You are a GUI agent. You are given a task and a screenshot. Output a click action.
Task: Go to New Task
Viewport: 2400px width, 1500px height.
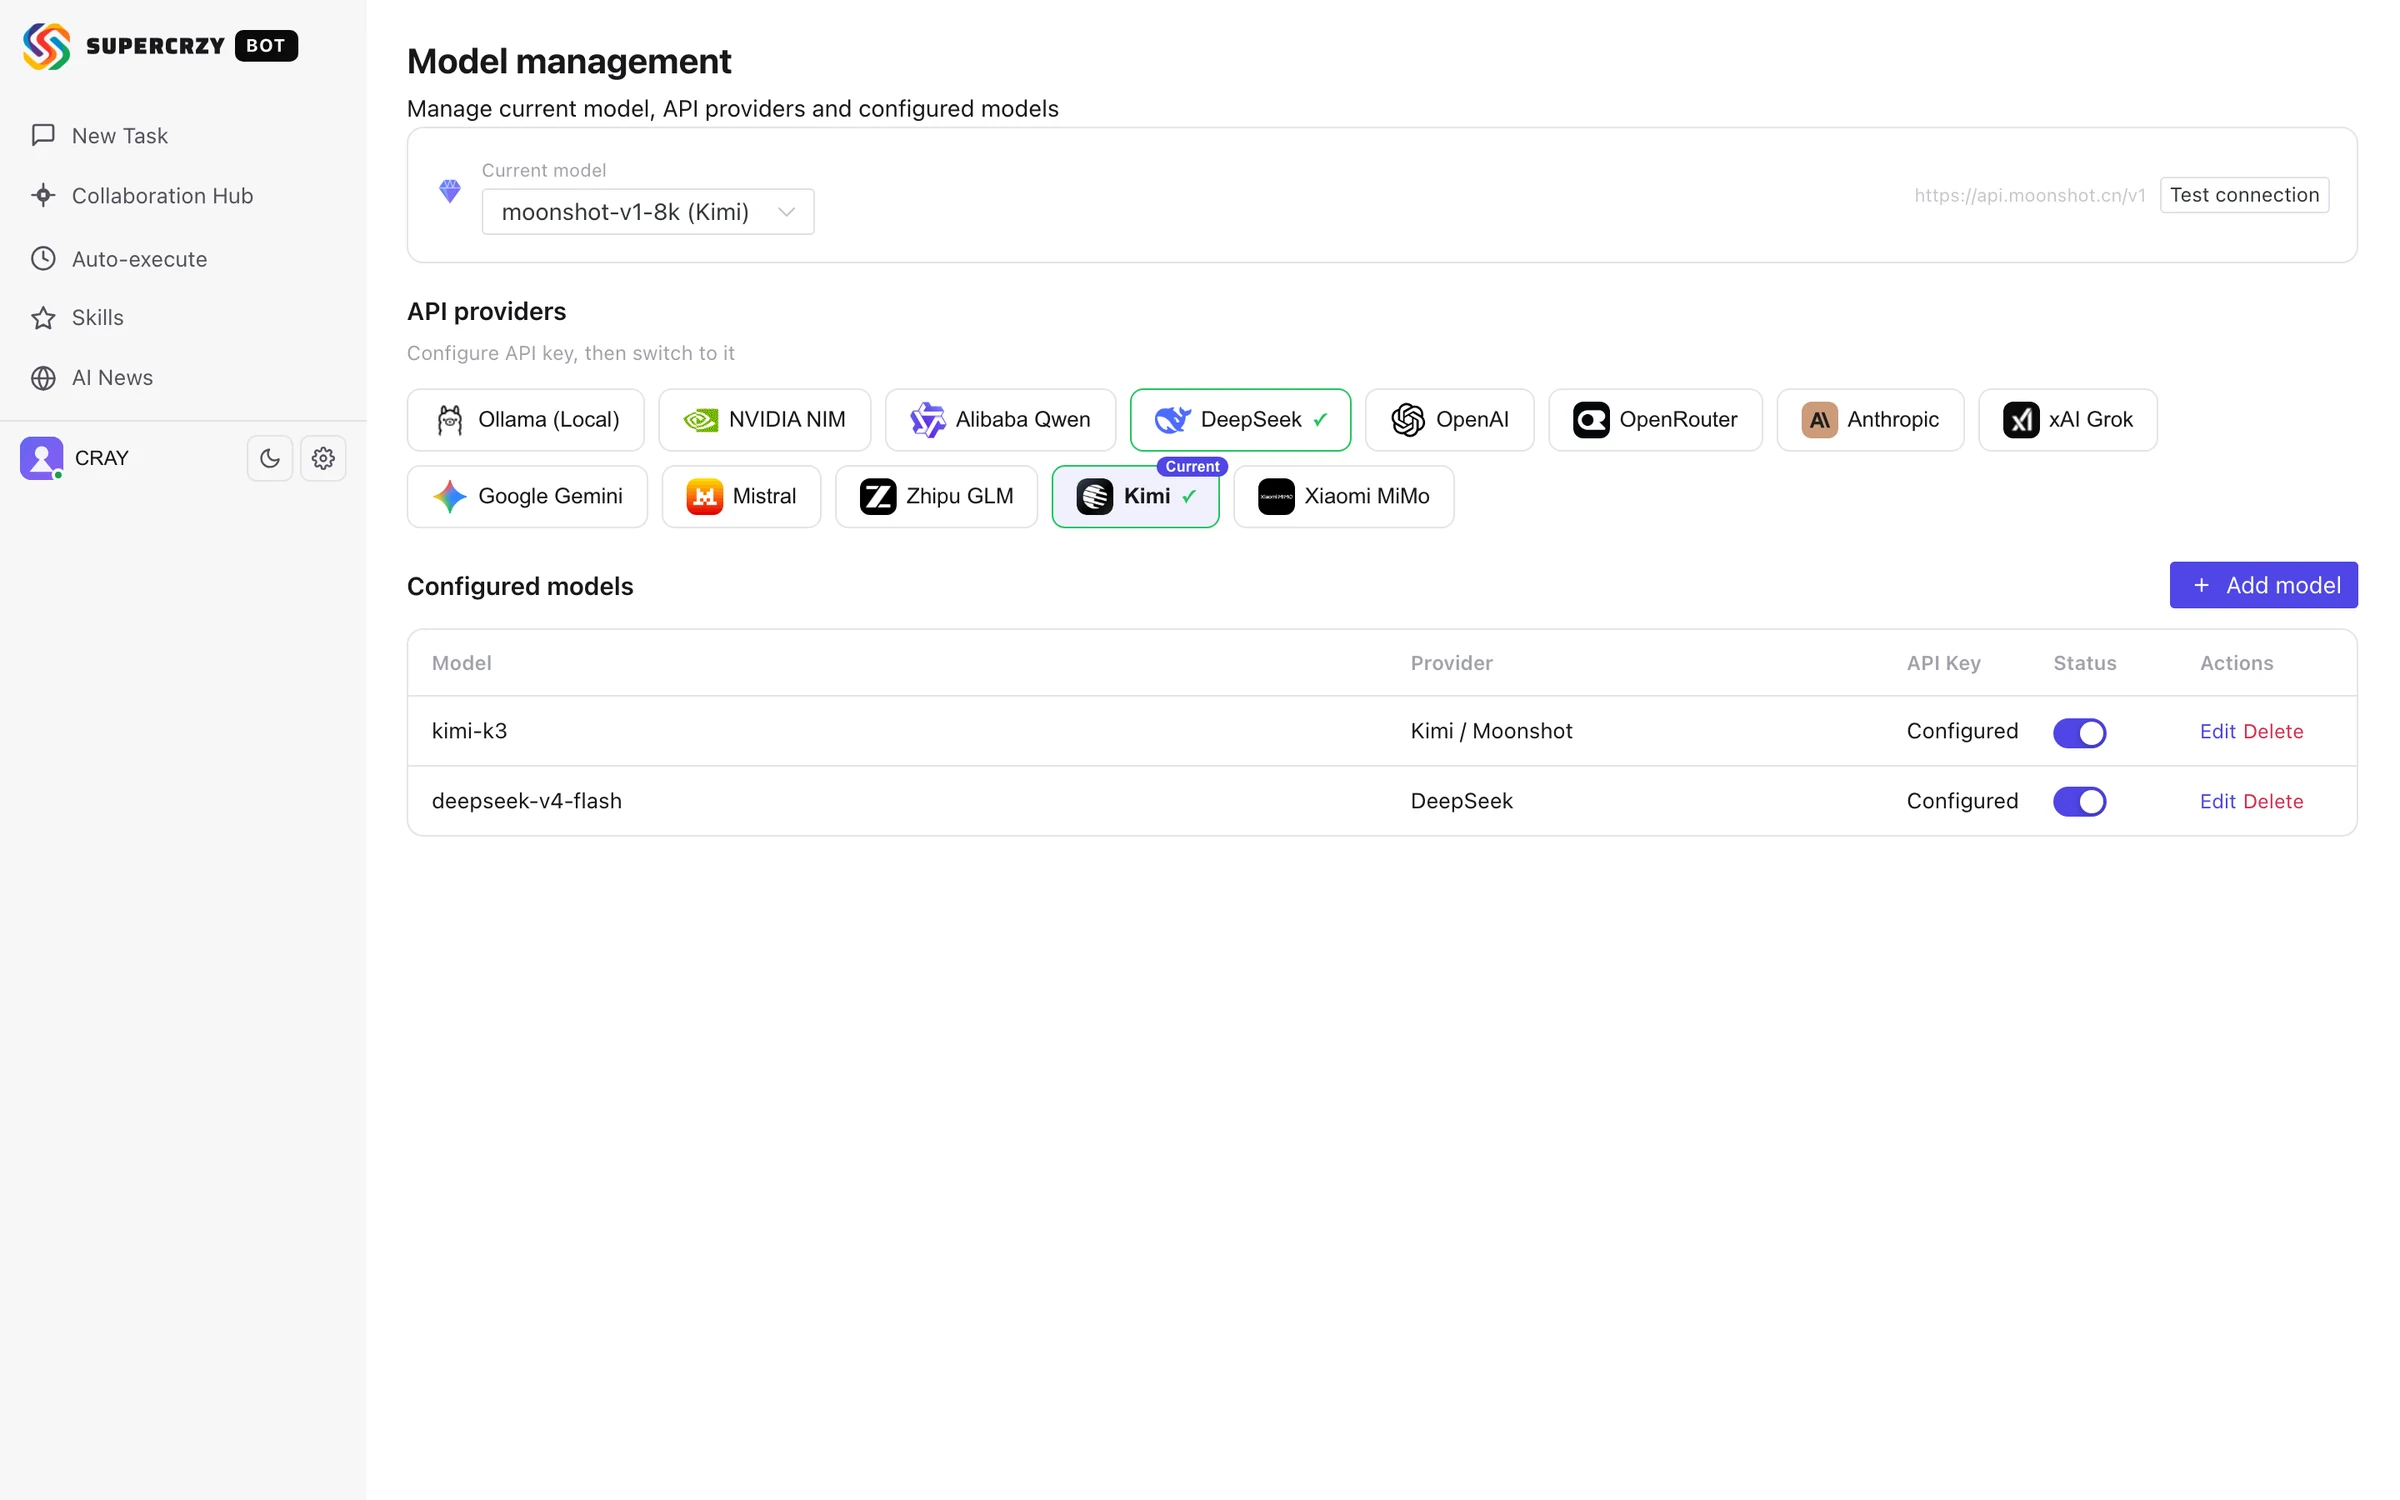[x=120, y=135]
